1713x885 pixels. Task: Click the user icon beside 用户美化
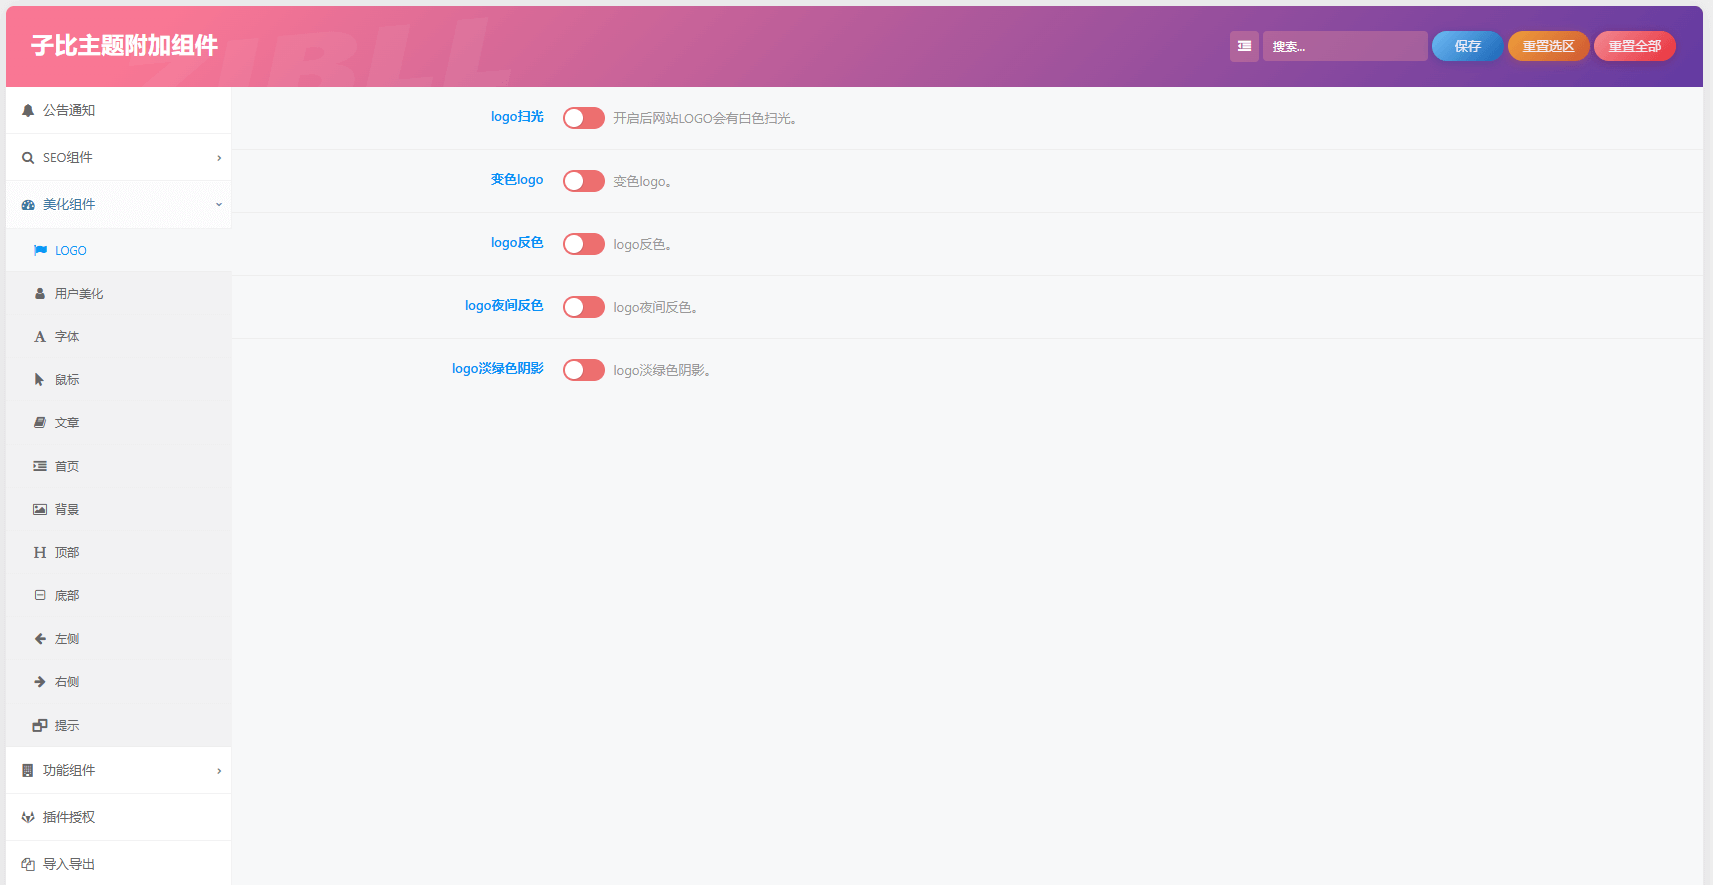pyautogui.click(x=40, y=294)
